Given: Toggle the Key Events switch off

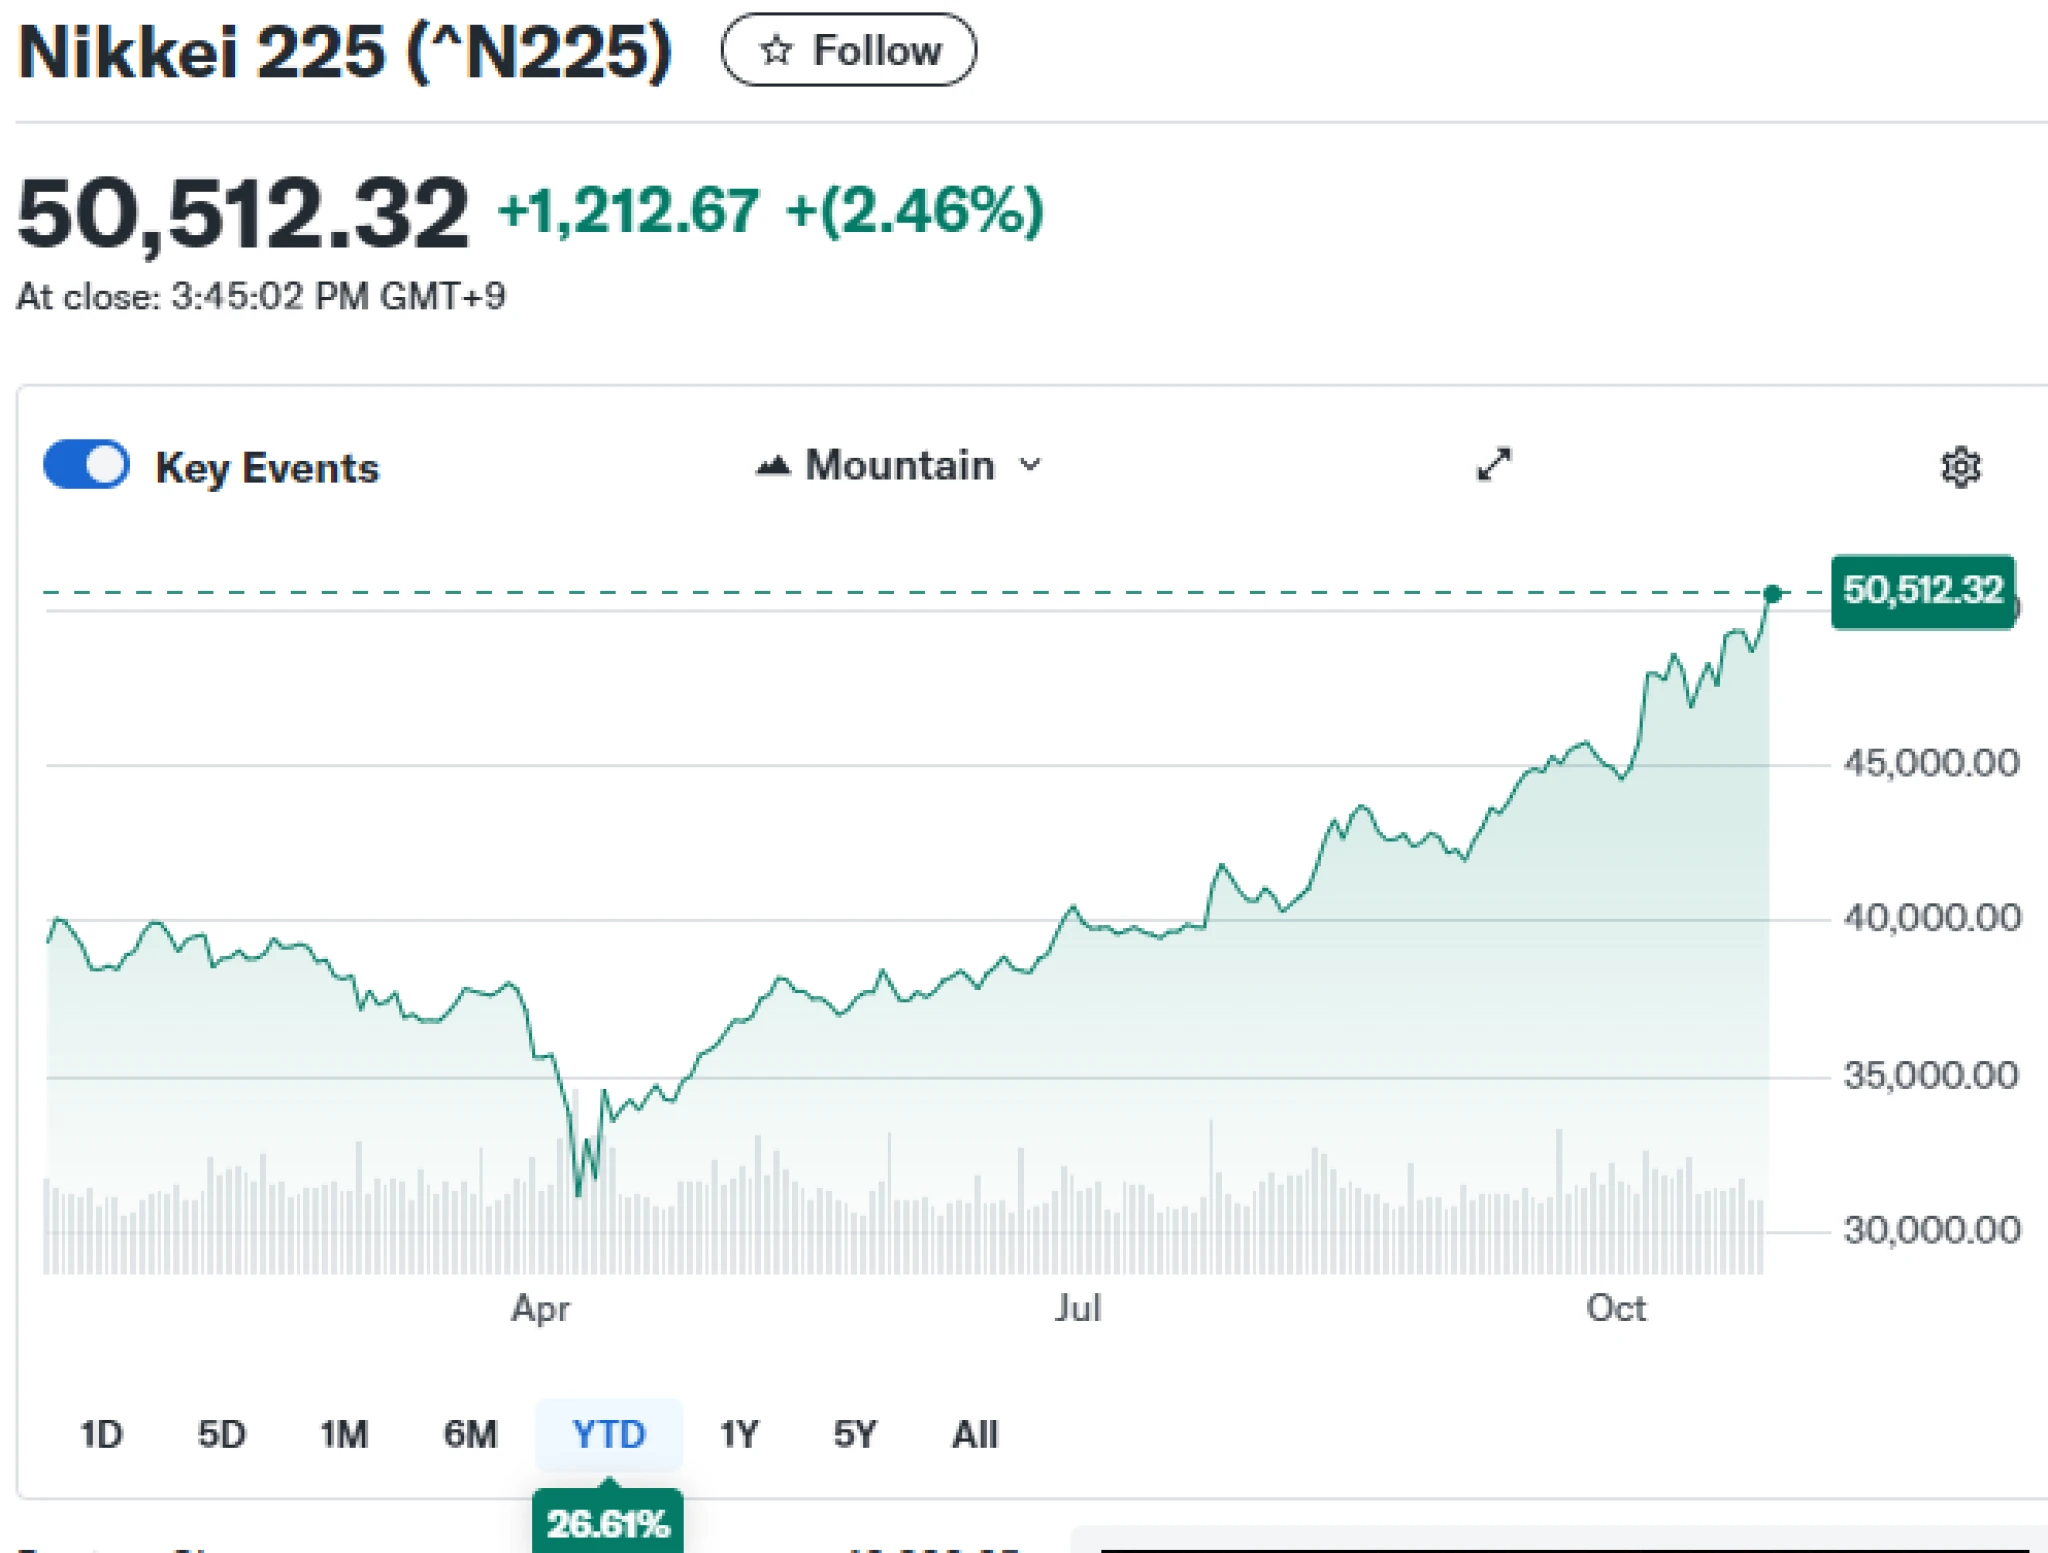Looking at the screenshot, I should pyautogui.click(x=87, y=466).
